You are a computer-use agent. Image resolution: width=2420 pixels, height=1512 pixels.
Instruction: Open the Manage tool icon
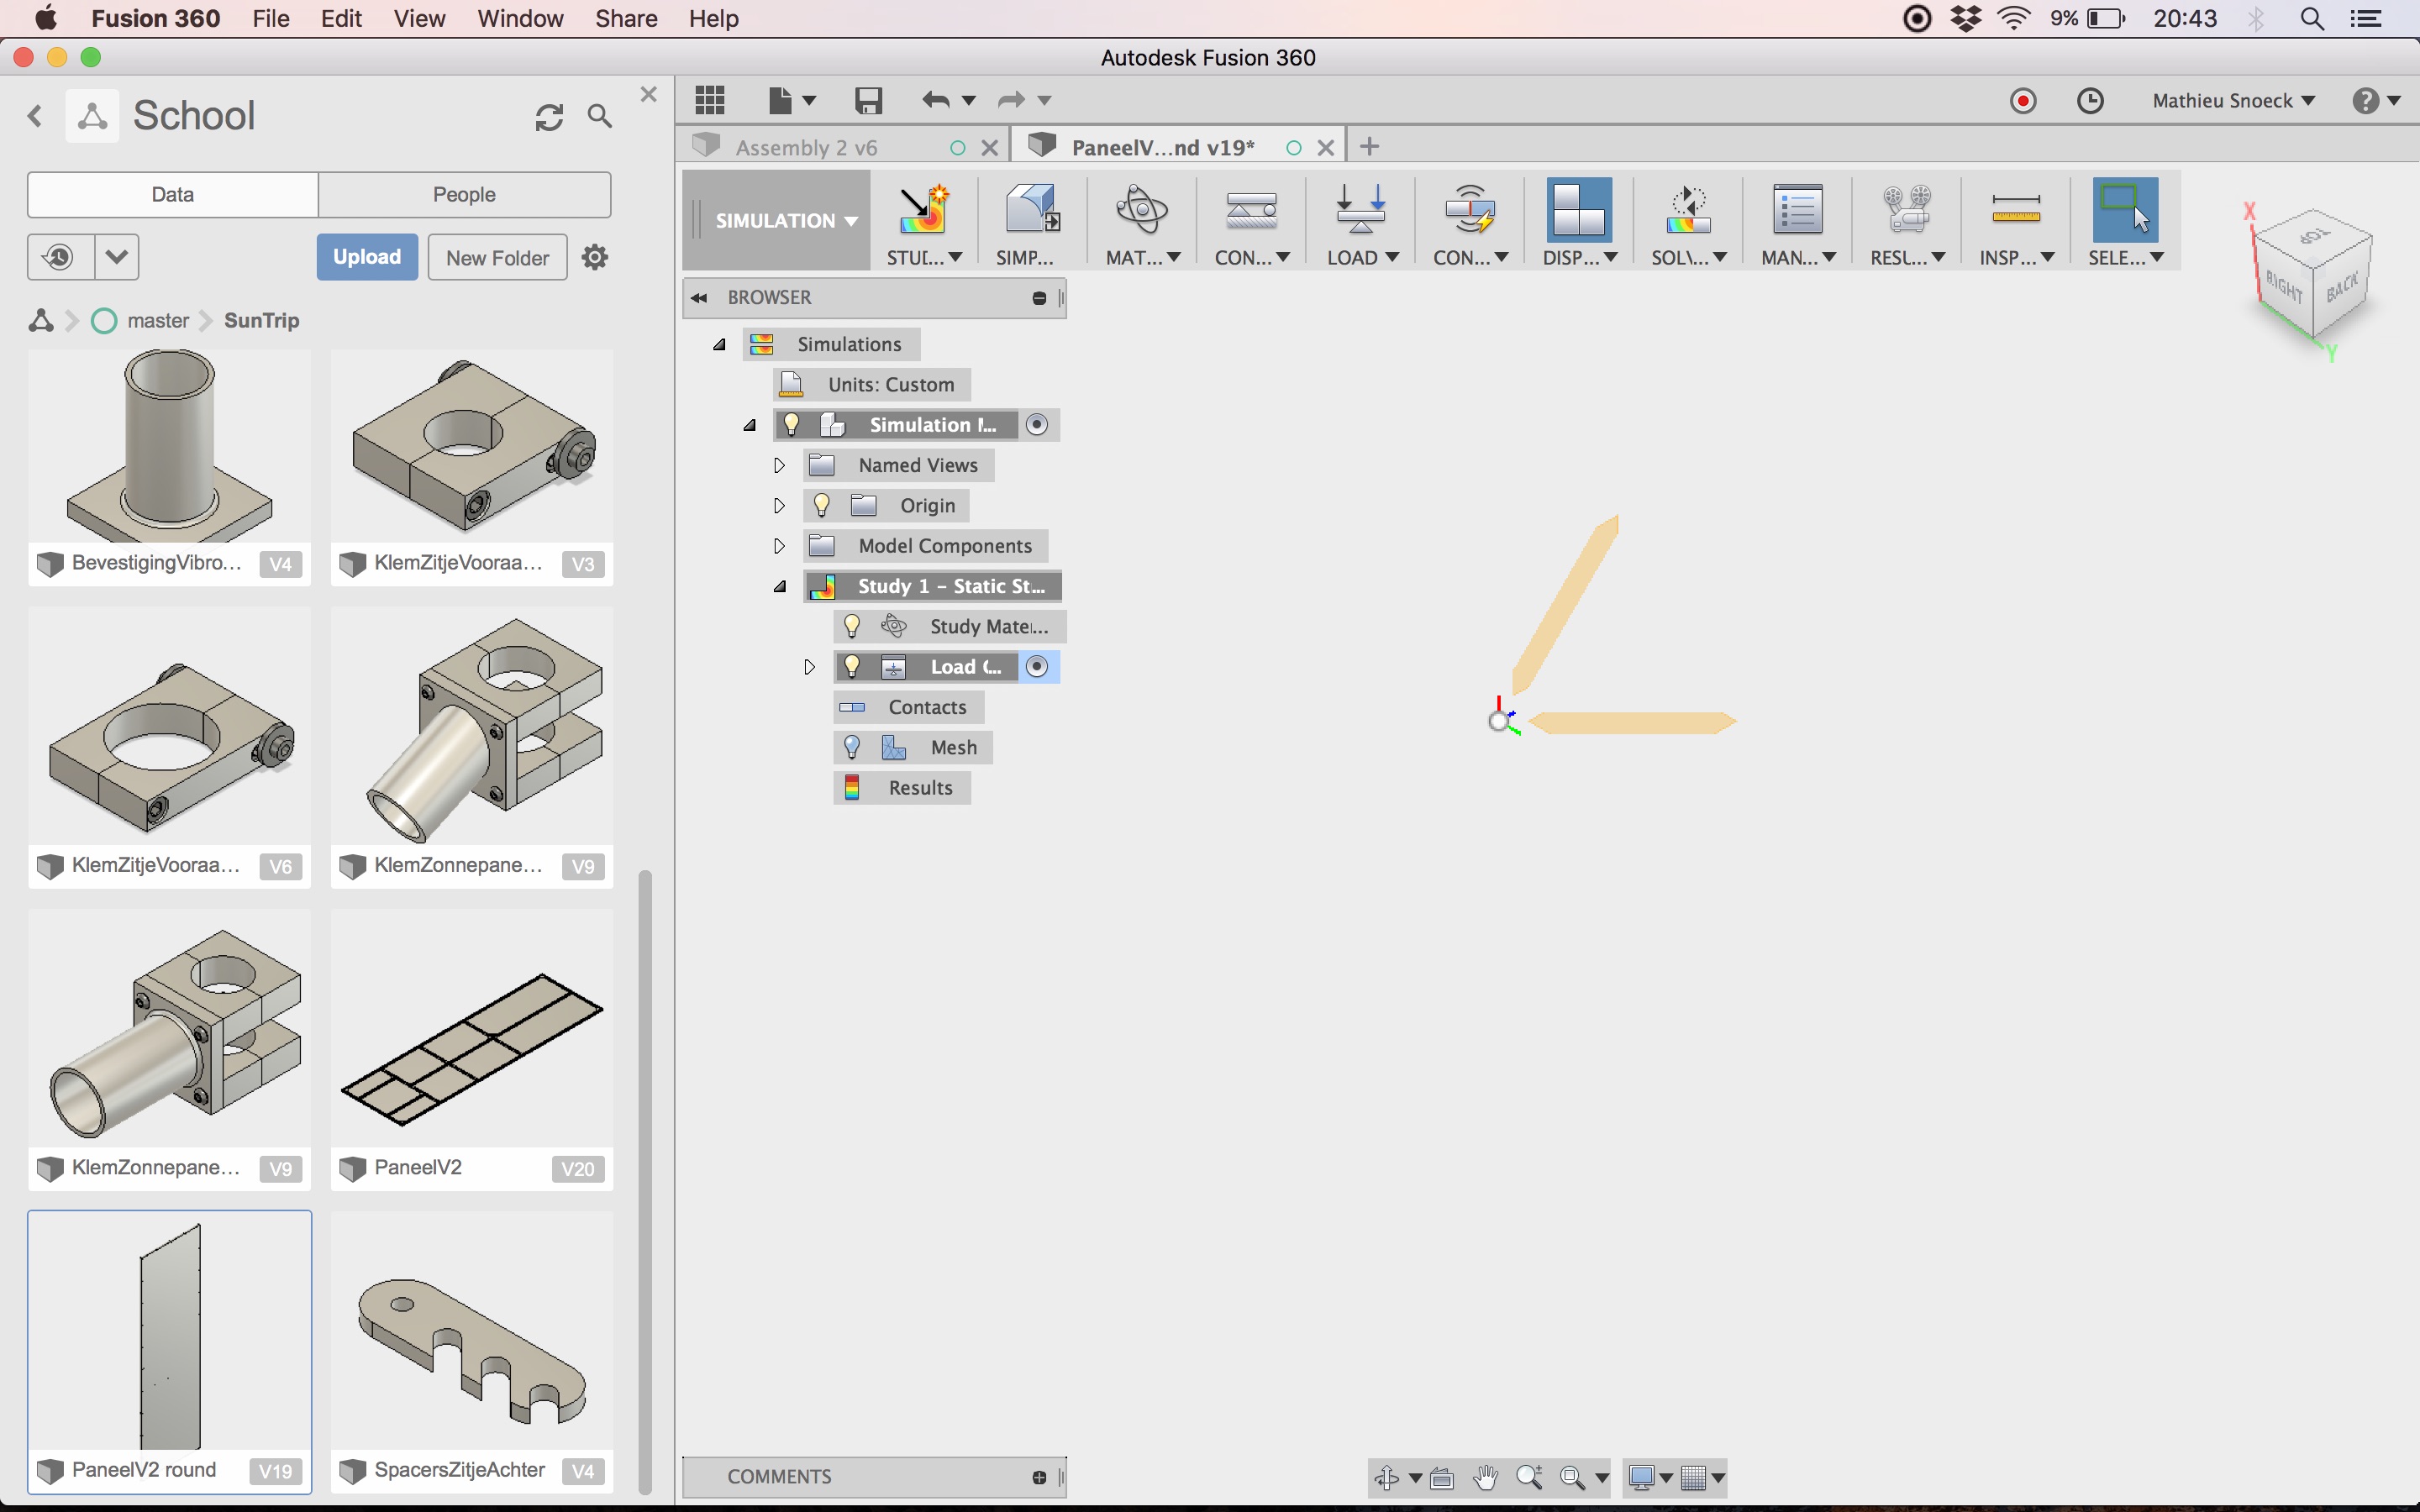point(1797,210)
